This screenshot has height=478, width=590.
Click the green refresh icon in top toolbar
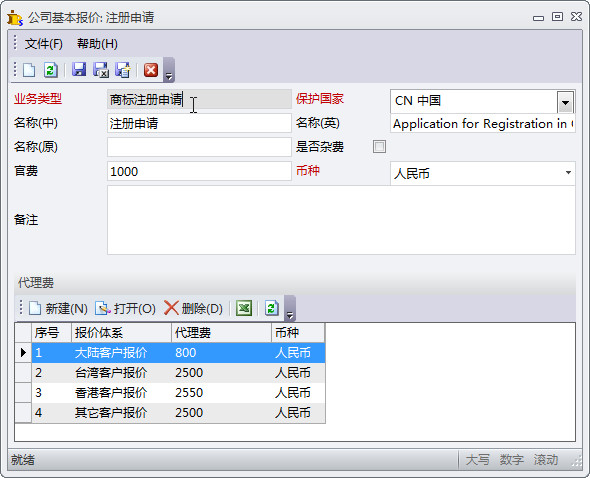click(50, 70)
